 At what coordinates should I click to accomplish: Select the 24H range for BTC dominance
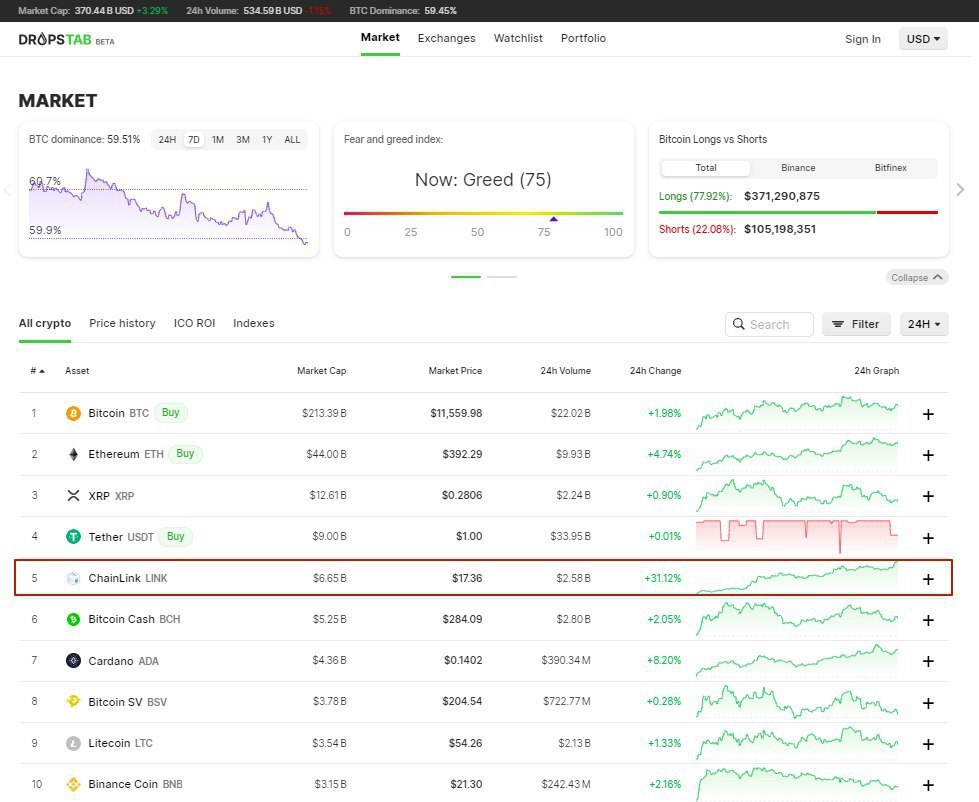click(x=167, y=140)
